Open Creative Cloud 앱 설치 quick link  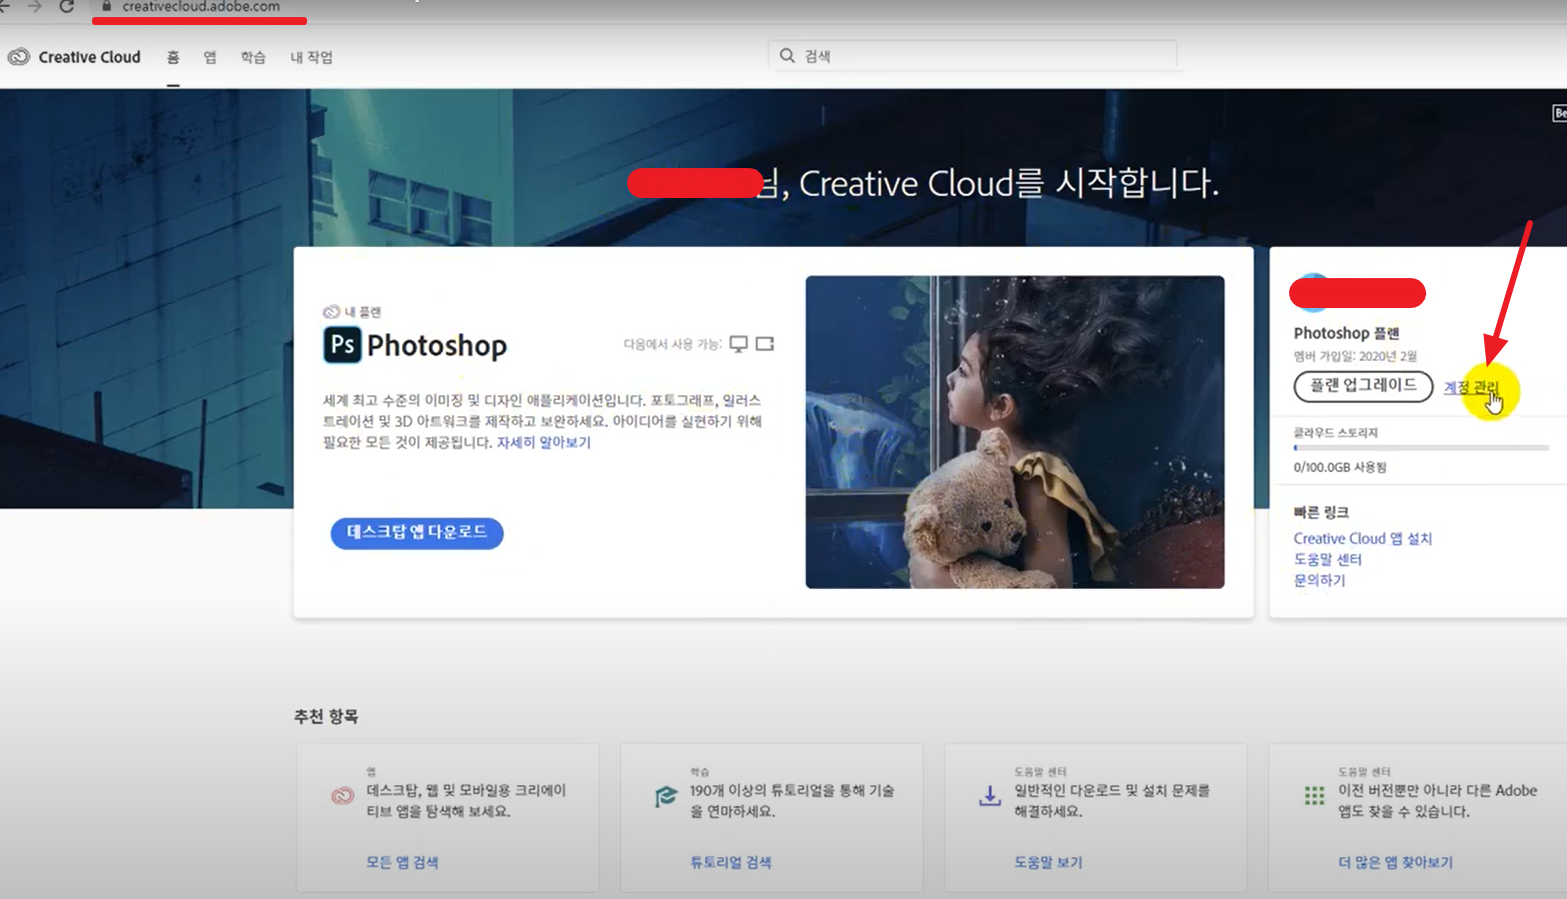1363,538
